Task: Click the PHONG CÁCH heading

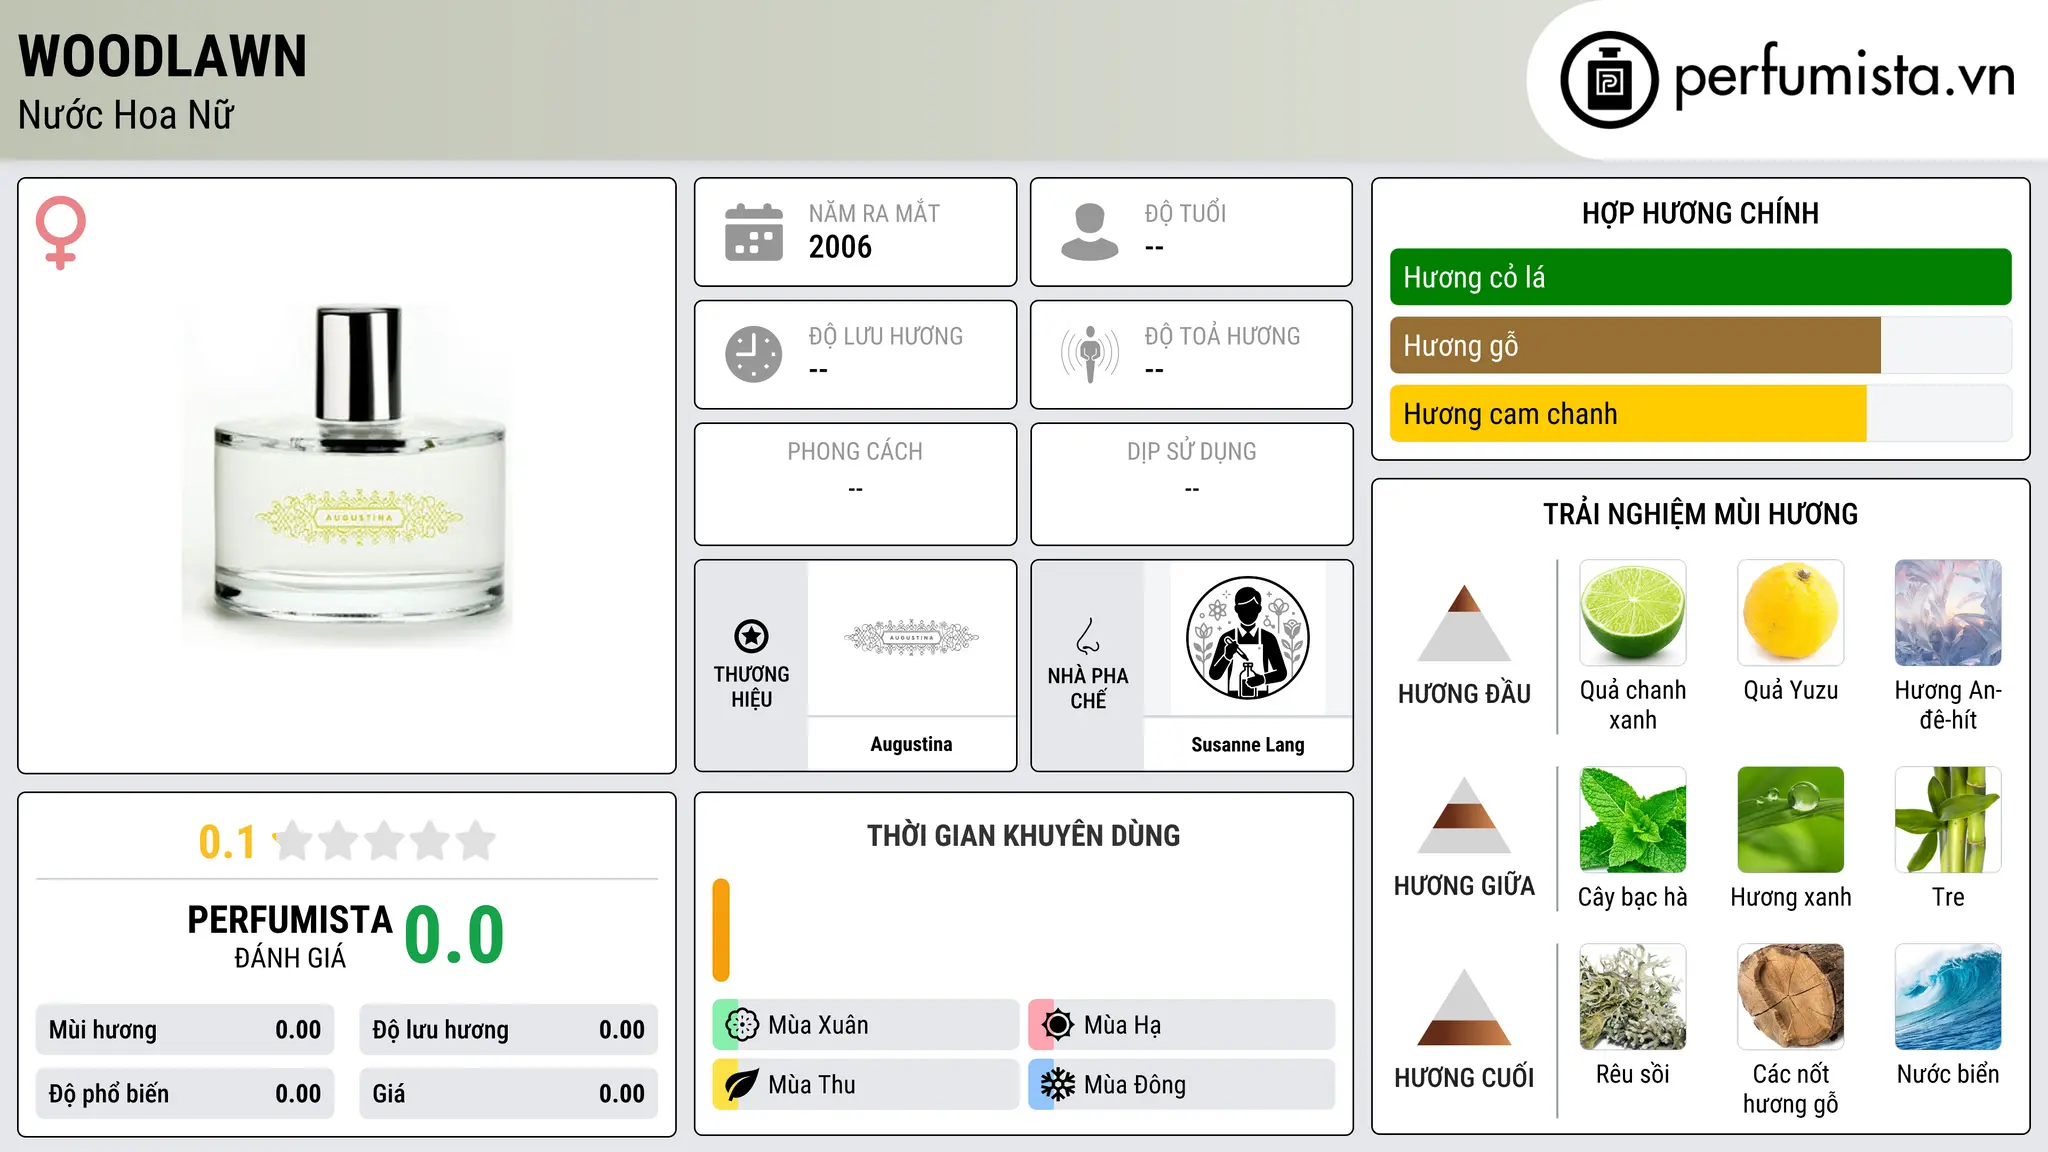Action: click(x=855, y=452)
